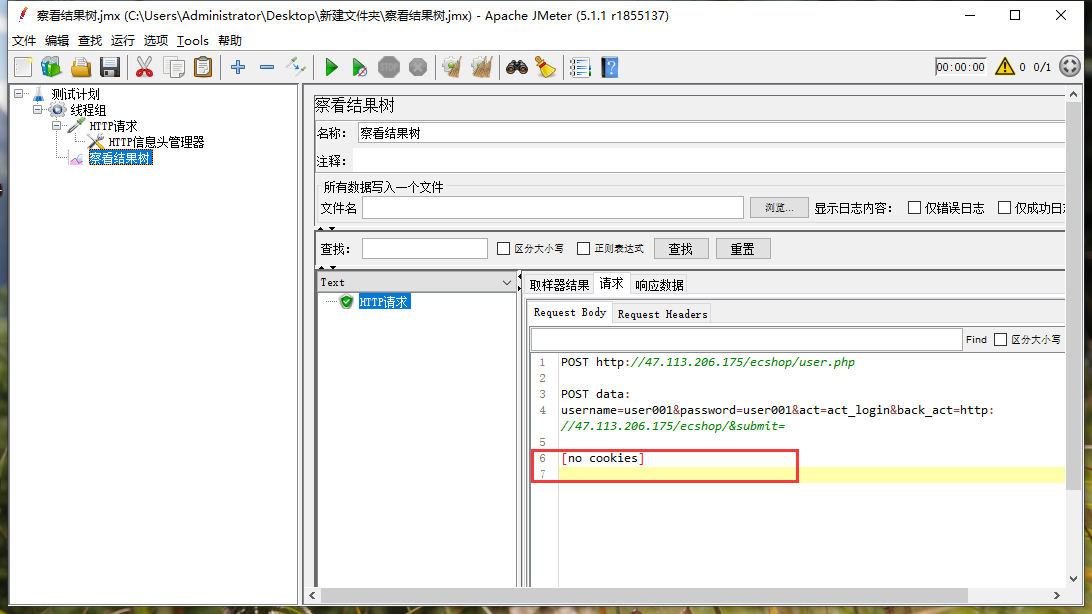
Task: Click the Clear All brooms icon
Action: [482, 68]
